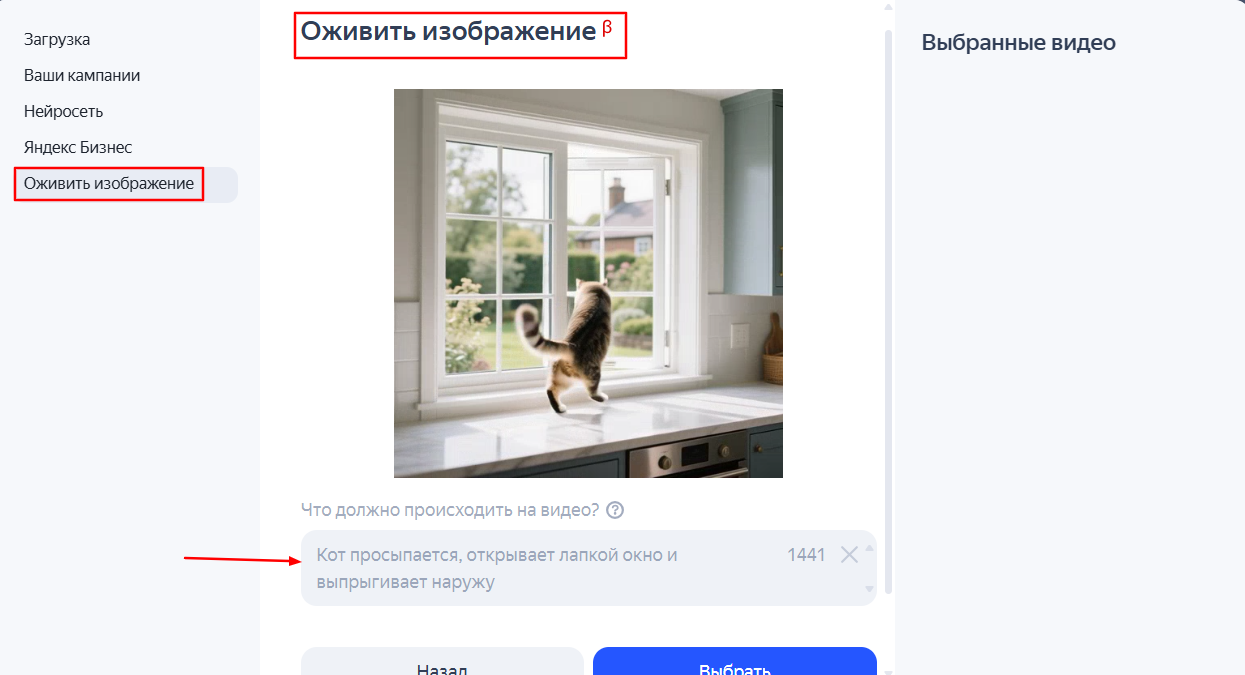The height and width of the screenshot is (675, 1245).
Task: Click the main panel's bottom scroll arrow
Action: pyautogui.click(x=887, y=671)
